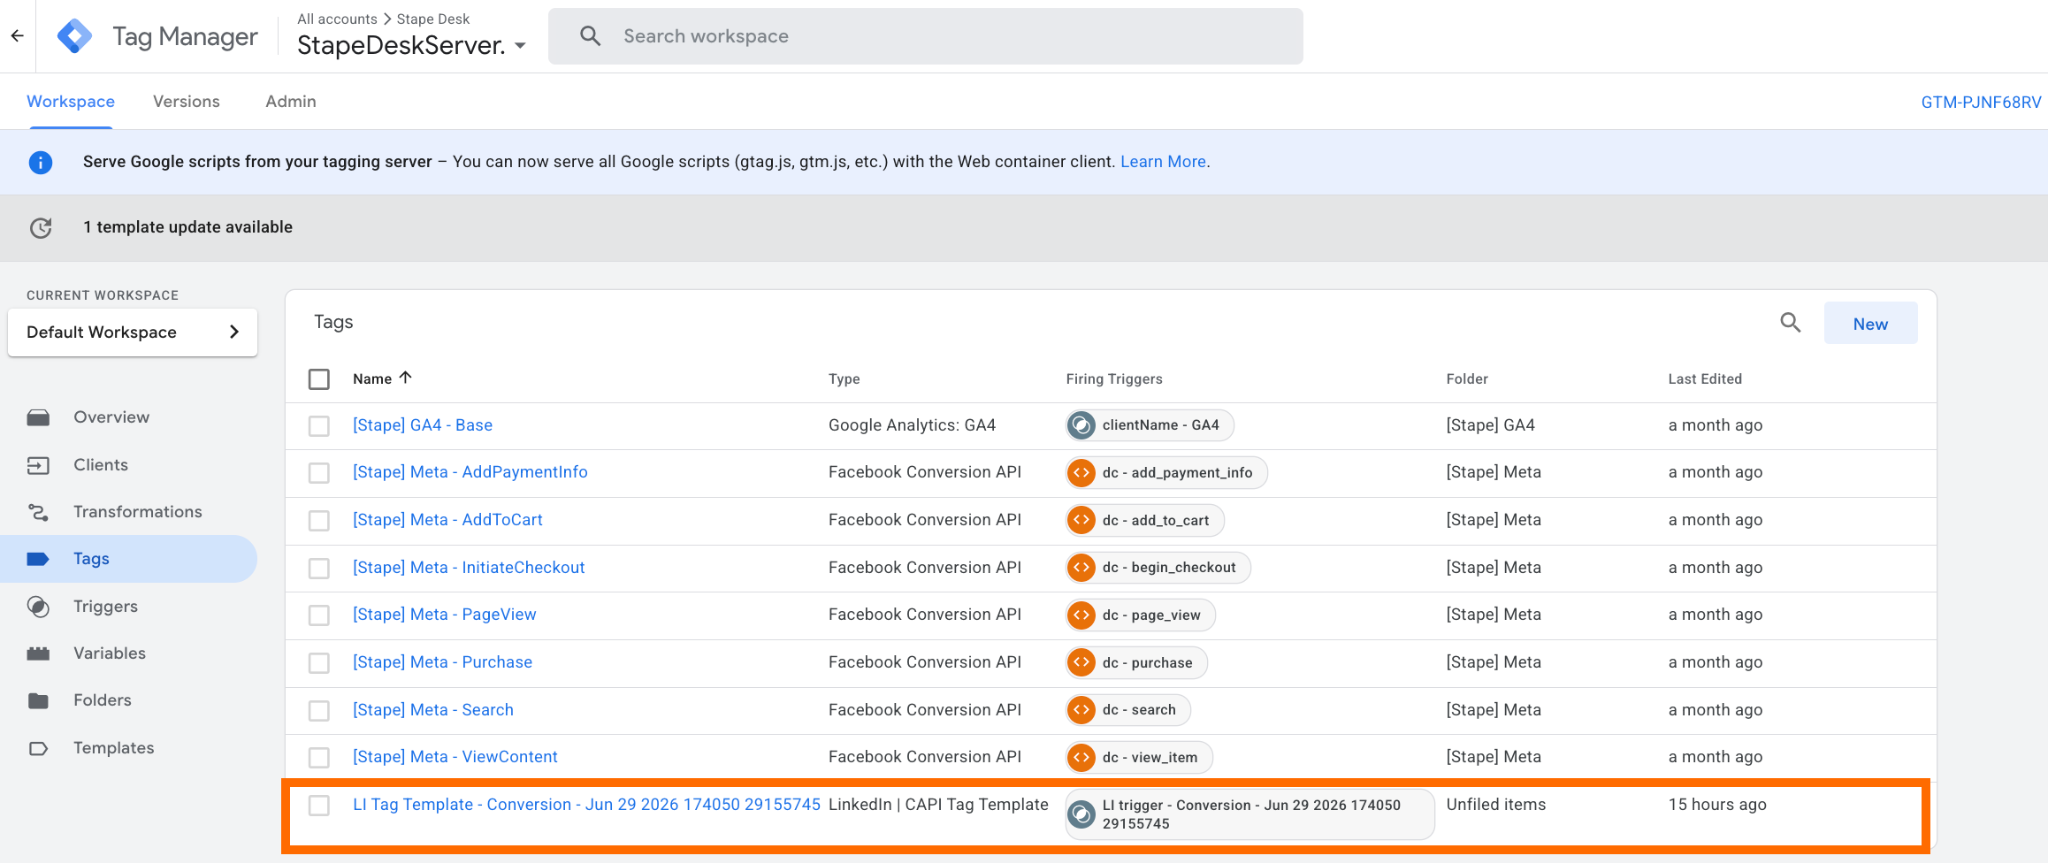Open the GTM-PJNF68RV container ID link
Viewport: 2048px width, 863px height.
[x=1980, y=102]
